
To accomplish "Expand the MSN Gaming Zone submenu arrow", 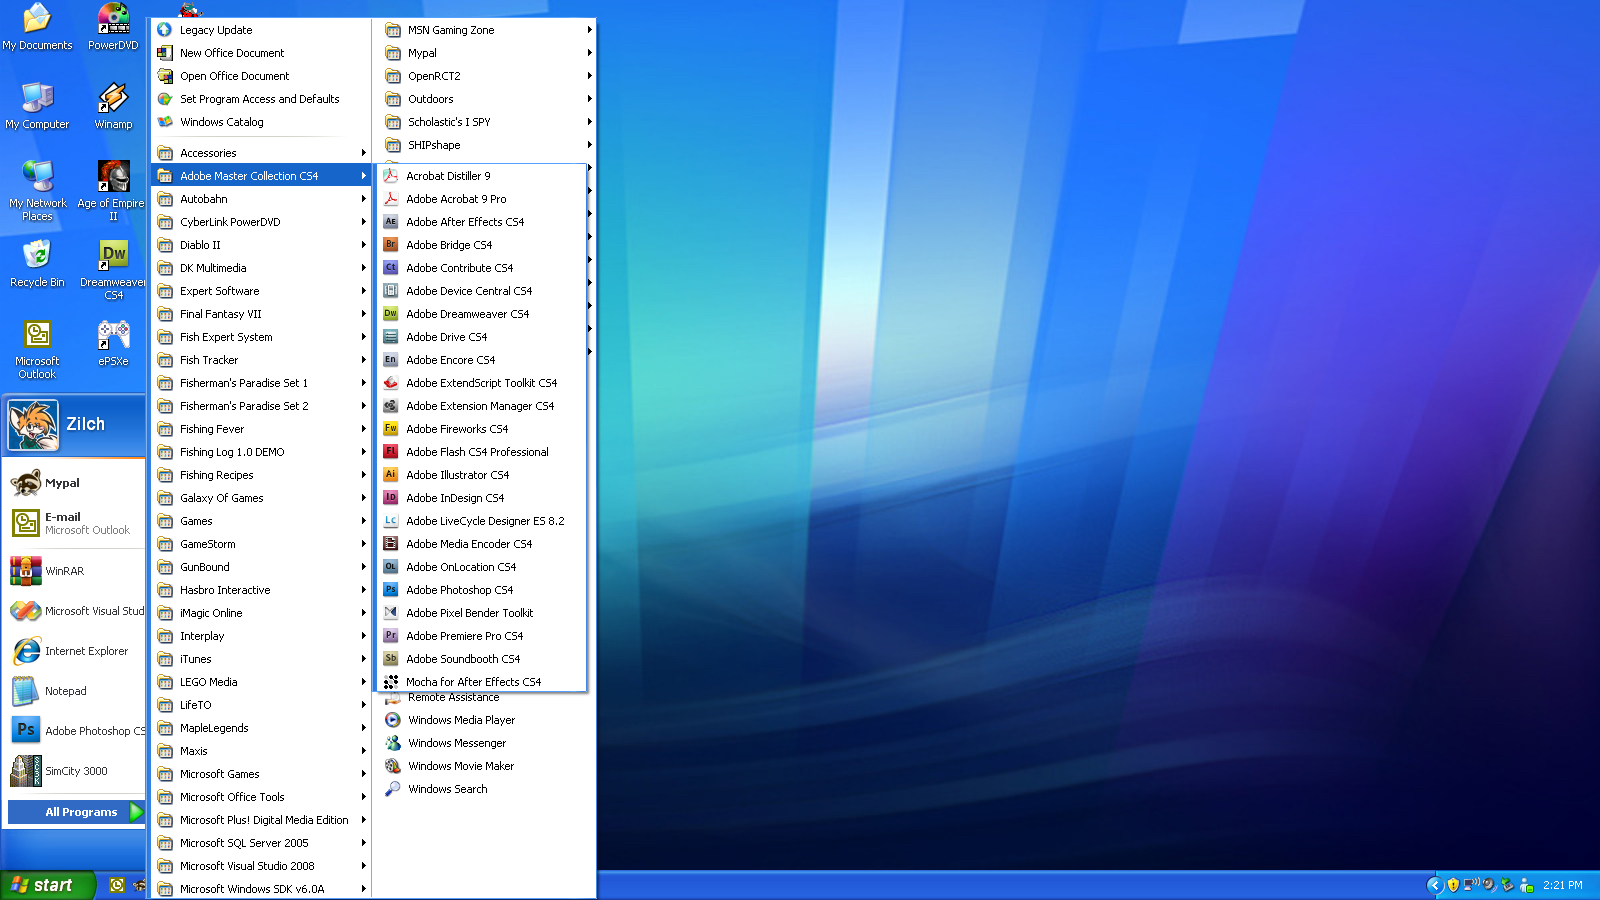I will point(589,30).
